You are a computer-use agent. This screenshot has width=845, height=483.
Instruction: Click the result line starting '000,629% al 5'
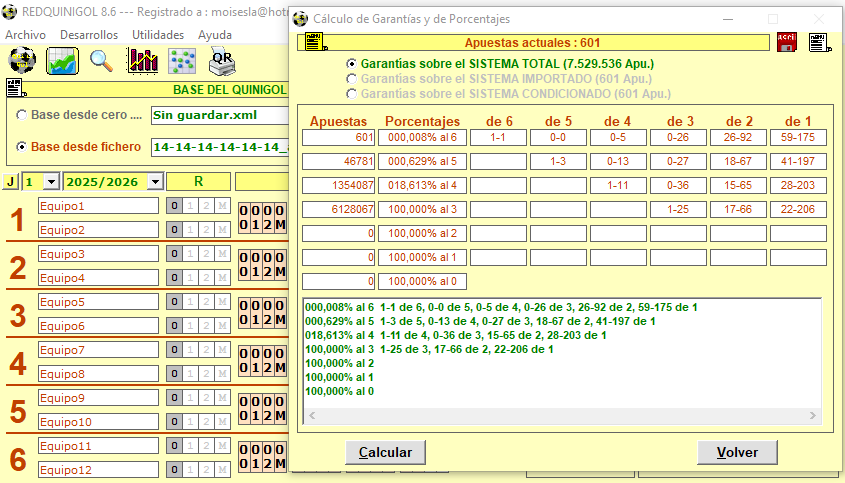481,321
